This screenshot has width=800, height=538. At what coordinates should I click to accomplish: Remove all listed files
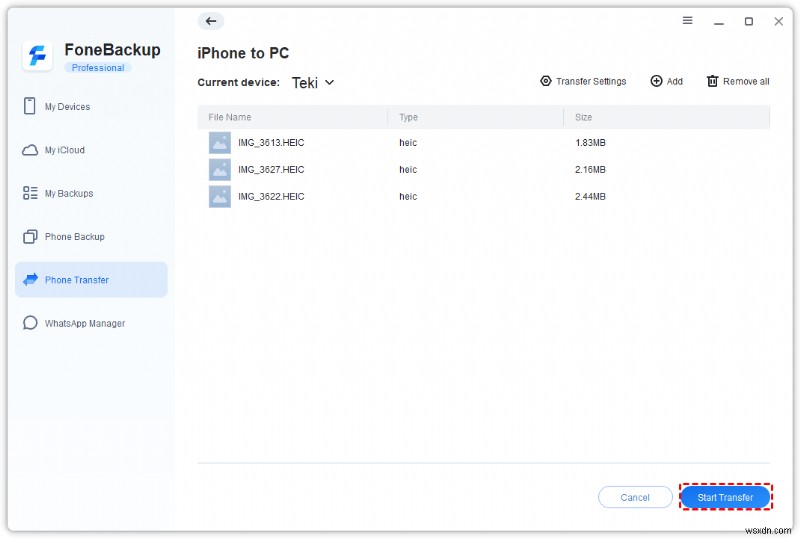(738, 81)
